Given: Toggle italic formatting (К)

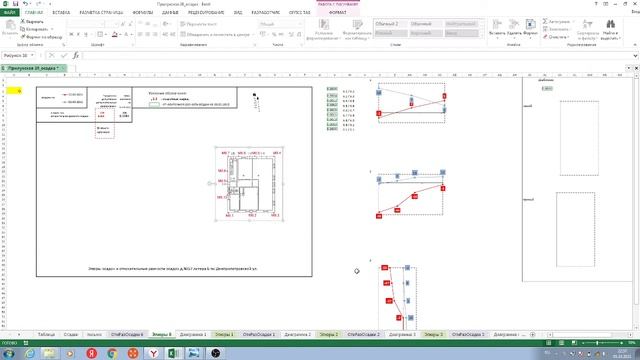Looking at the screenshot, I should click(x=78, y=34).
